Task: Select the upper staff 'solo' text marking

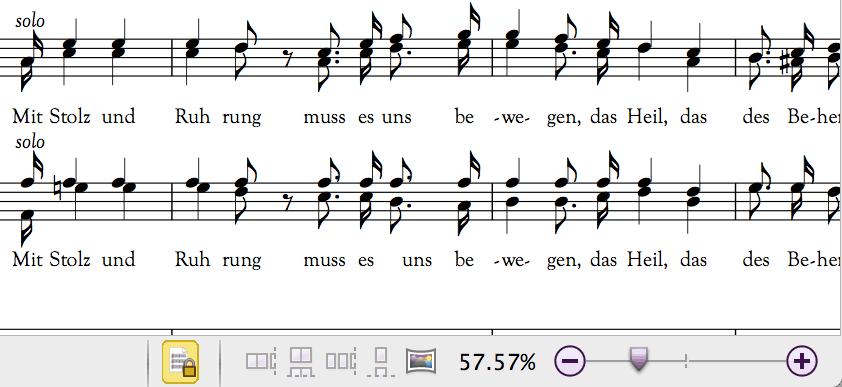Action: click(30, 21)
